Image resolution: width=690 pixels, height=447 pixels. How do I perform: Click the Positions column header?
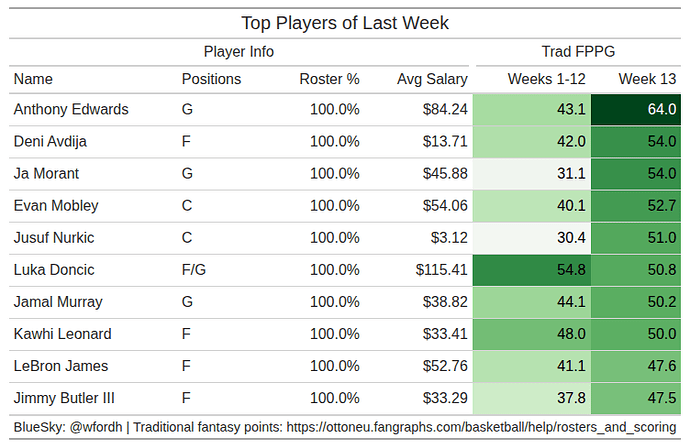[x=211, y=79]
